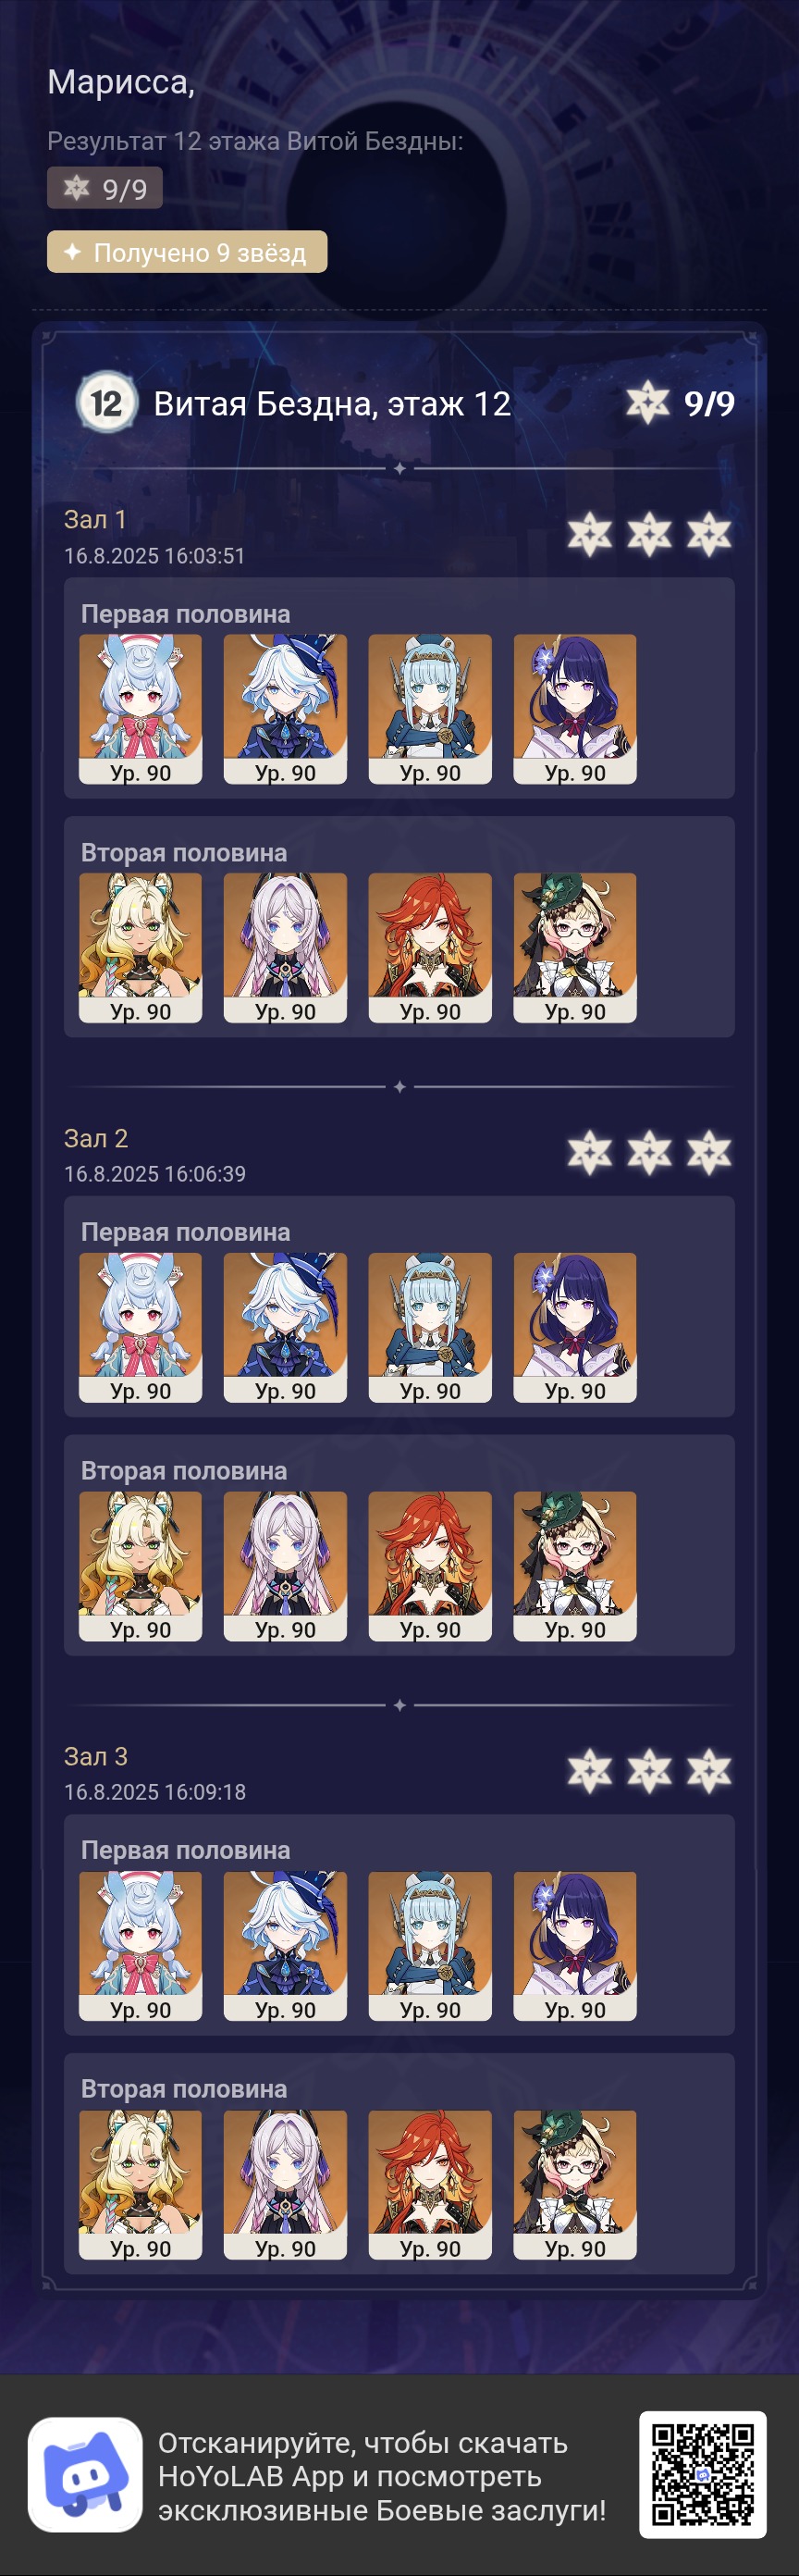799x2576 pixels.
Task: Select lavender-haired character in Зал 3 second half
Action: (x=285, y=2185)
